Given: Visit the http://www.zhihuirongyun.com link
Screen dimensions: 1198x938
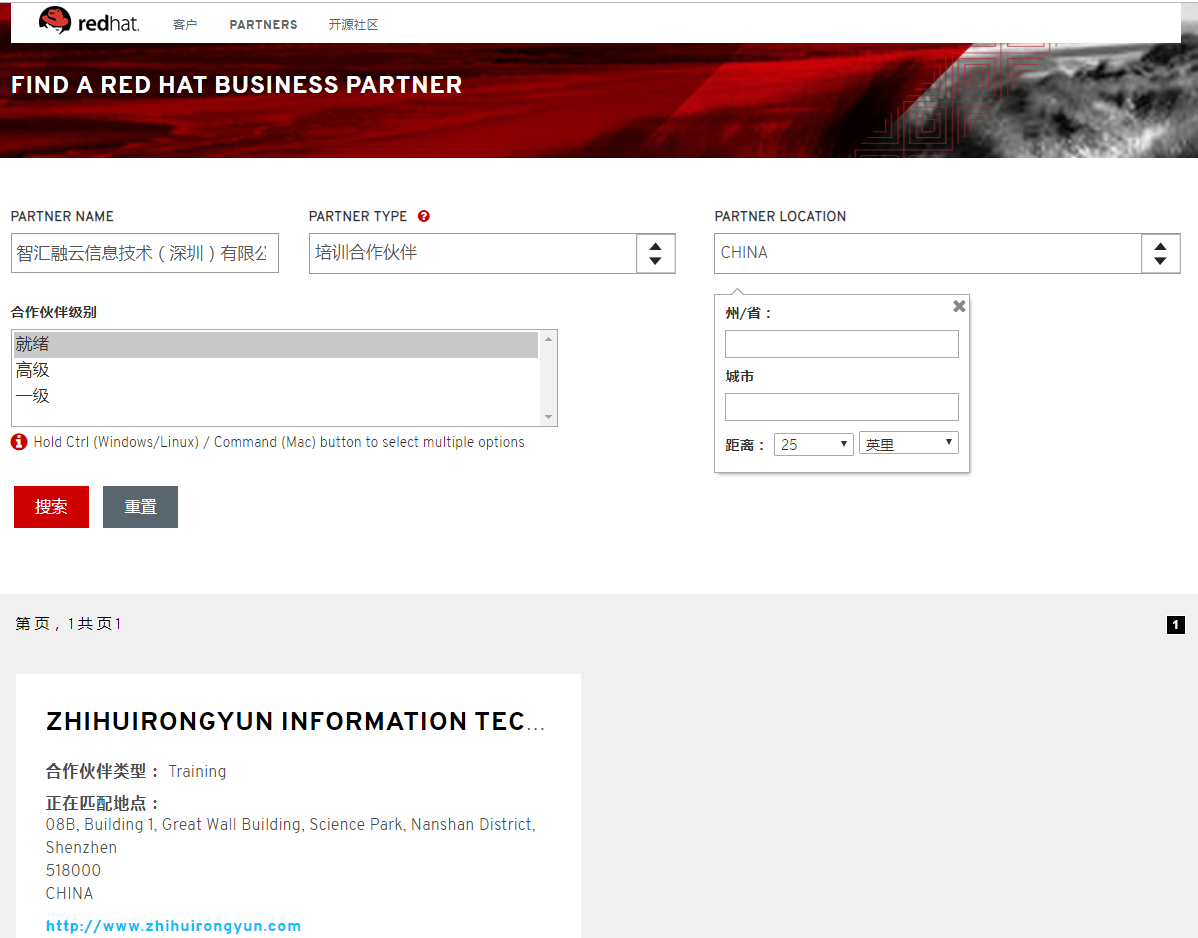Looking at the screenshot, I should (173, 926).
